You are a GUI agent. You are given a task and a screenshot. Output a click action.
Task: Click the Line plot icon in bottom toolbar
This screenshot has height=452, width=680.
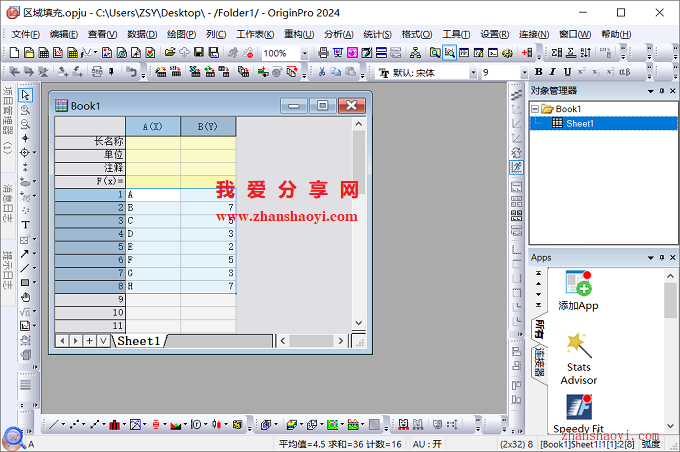(53, 424)
